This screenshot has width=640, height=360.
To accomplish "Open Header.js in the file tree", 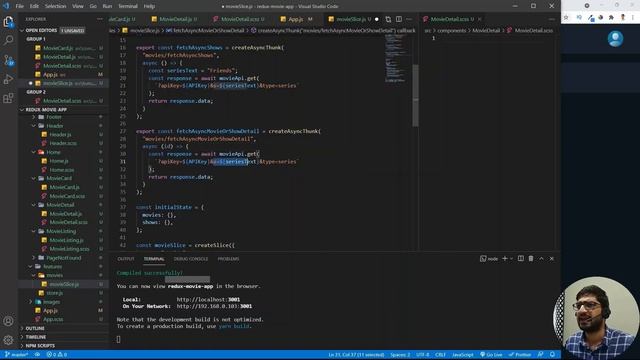I will [60, 134].
